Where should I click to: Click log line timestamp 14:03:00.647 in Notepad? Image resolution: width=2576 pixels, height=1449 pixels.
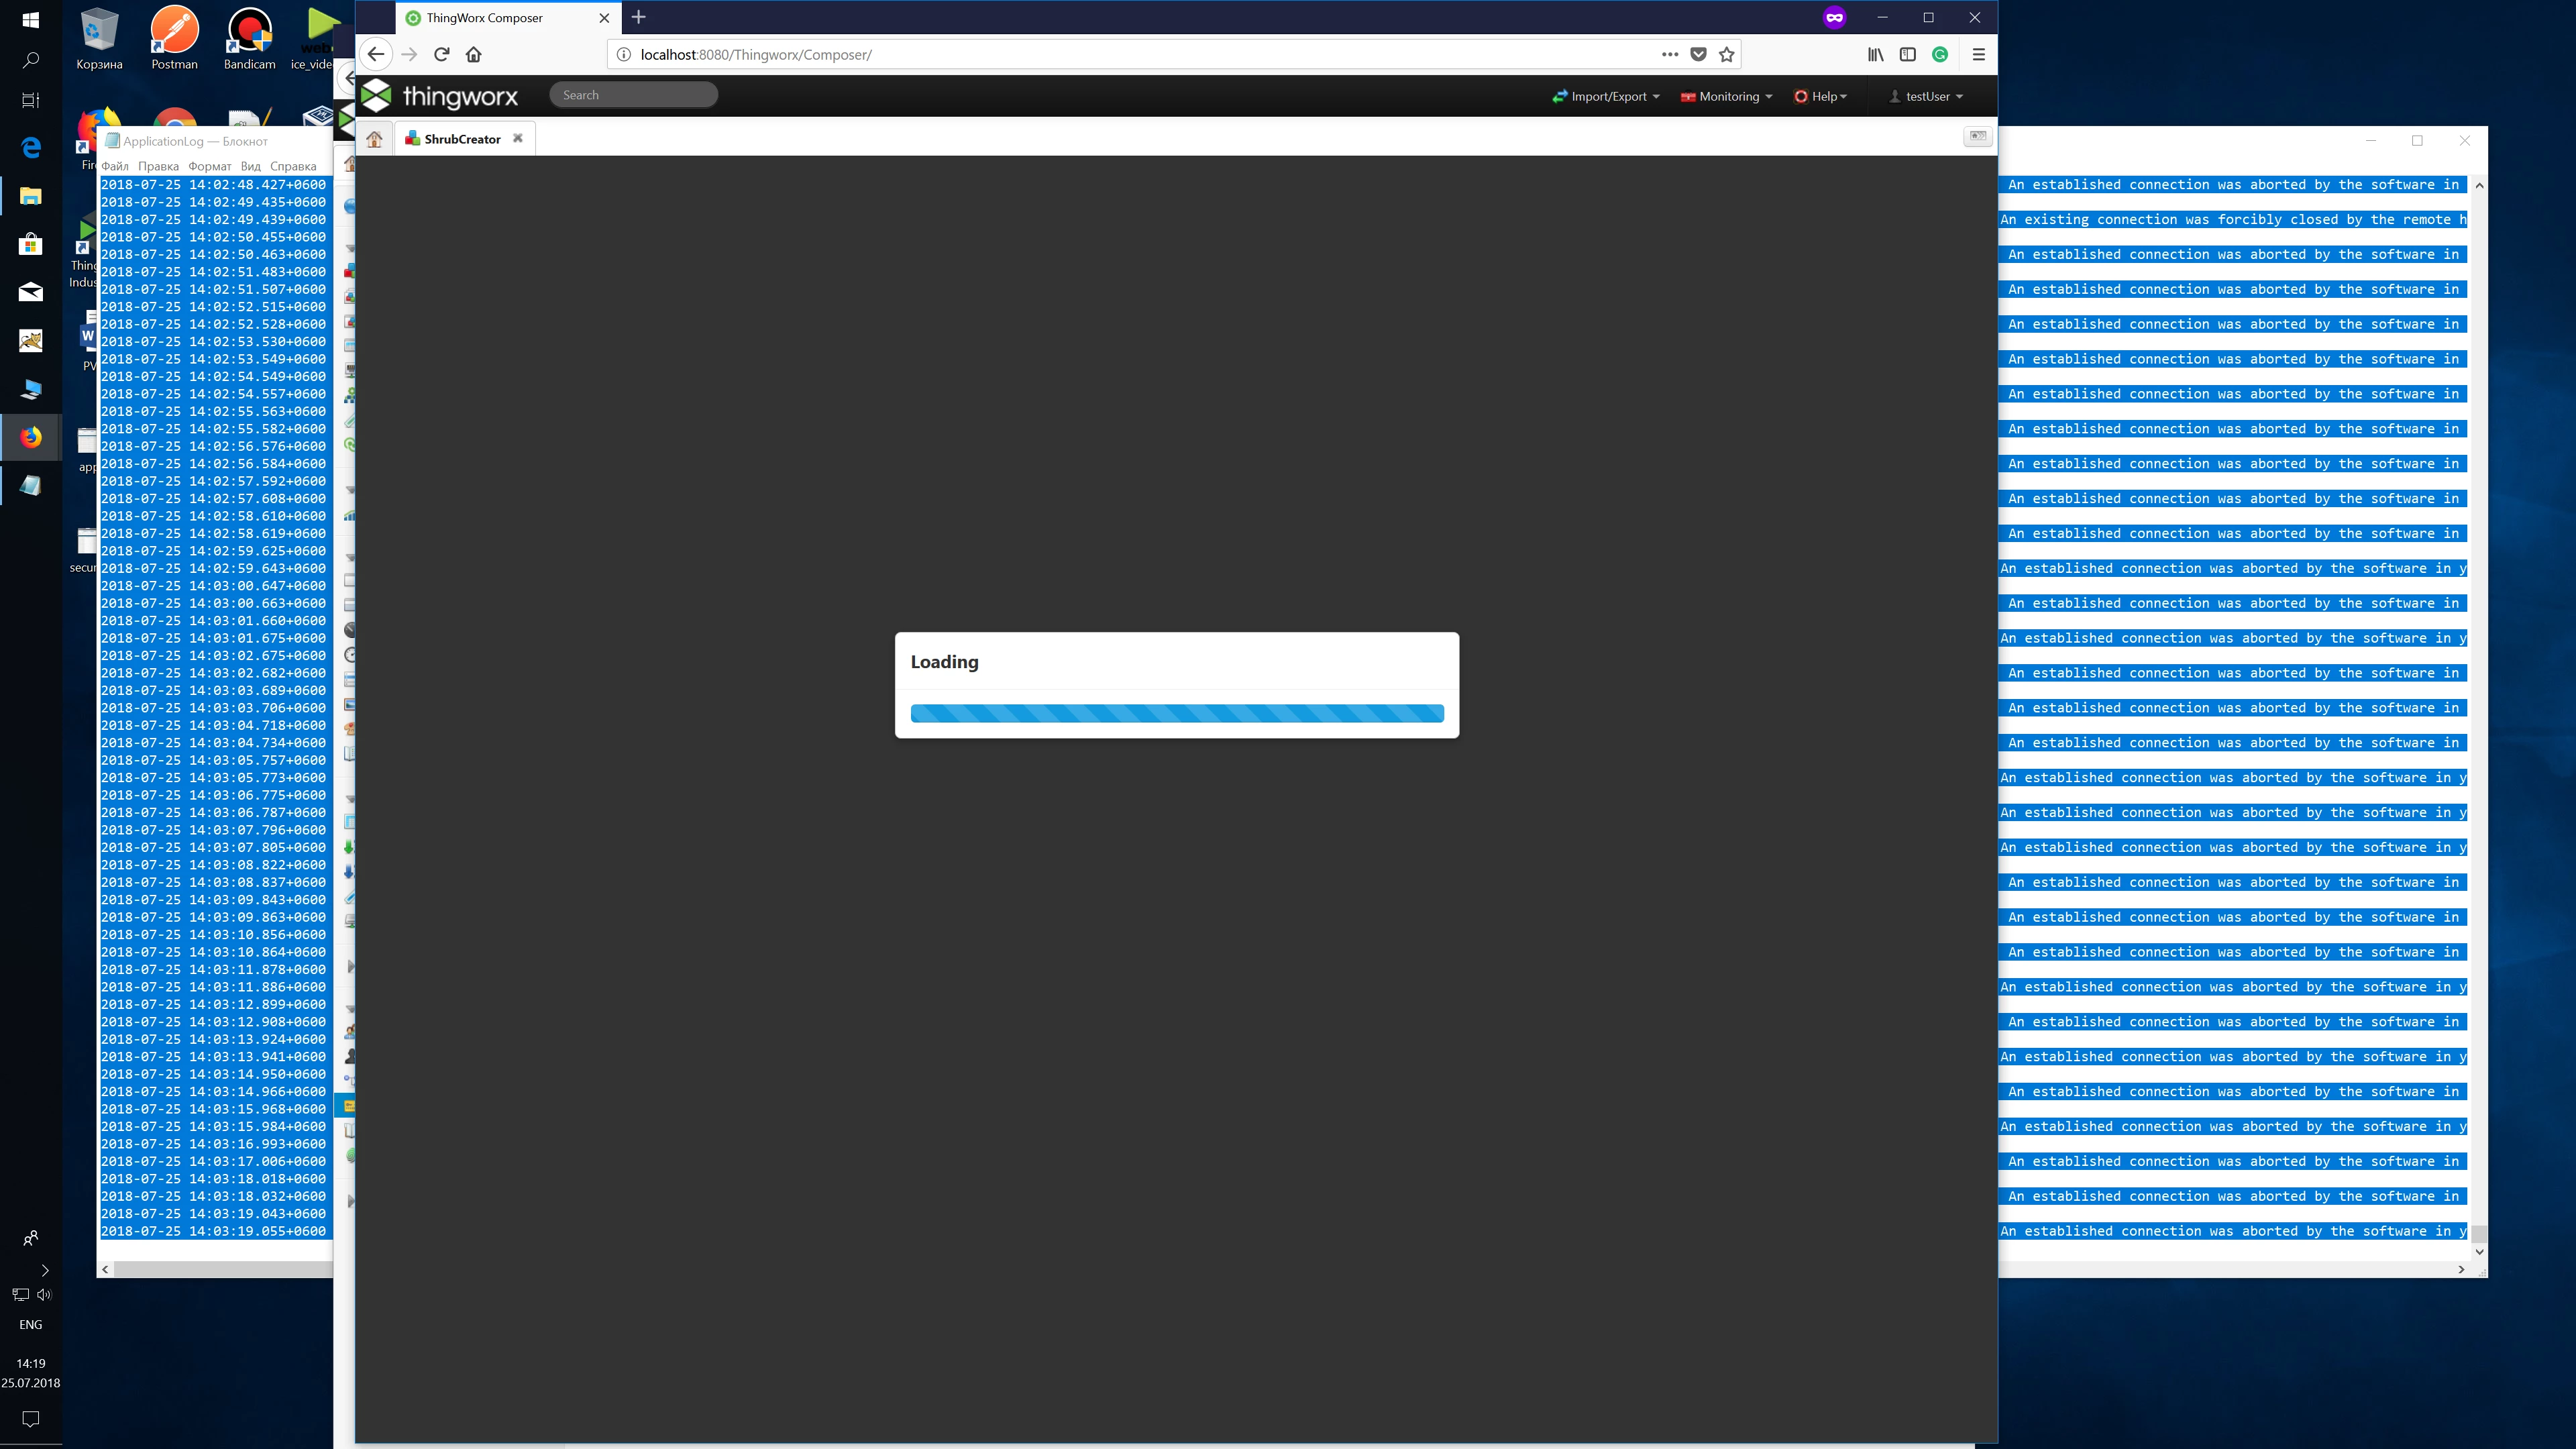[x=213, y=586]
